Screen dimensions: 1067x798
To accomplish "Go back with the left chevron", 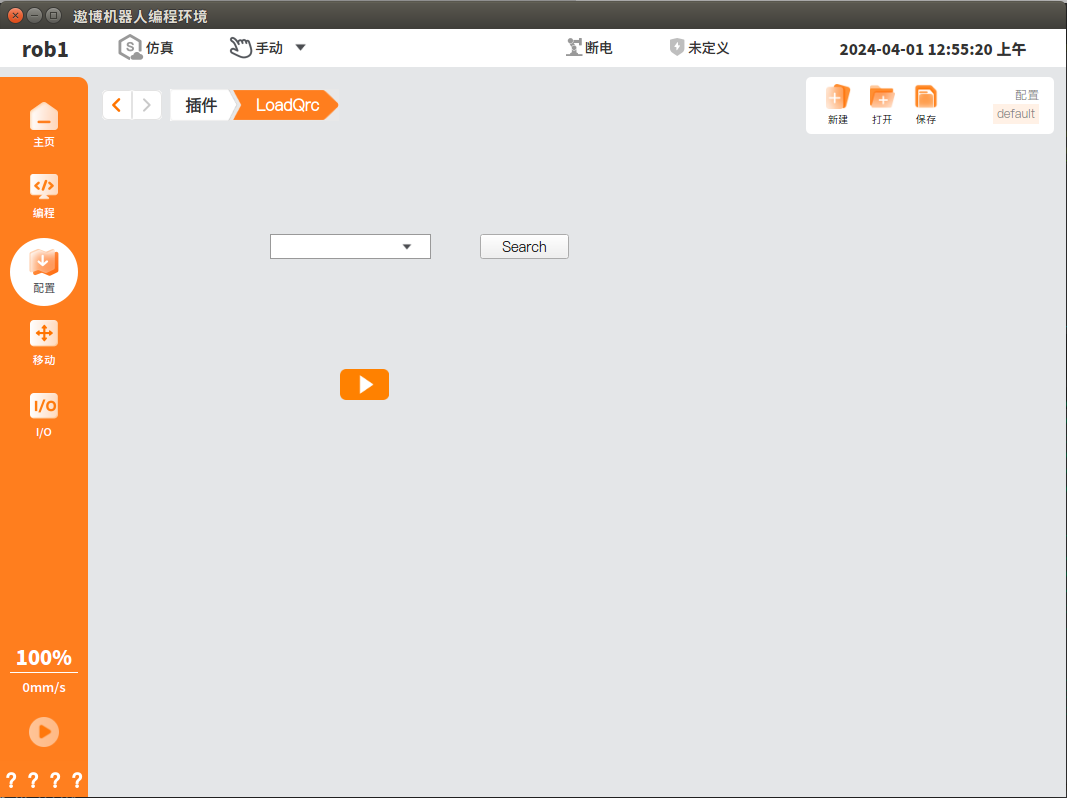I will click(x=117, y=105).
